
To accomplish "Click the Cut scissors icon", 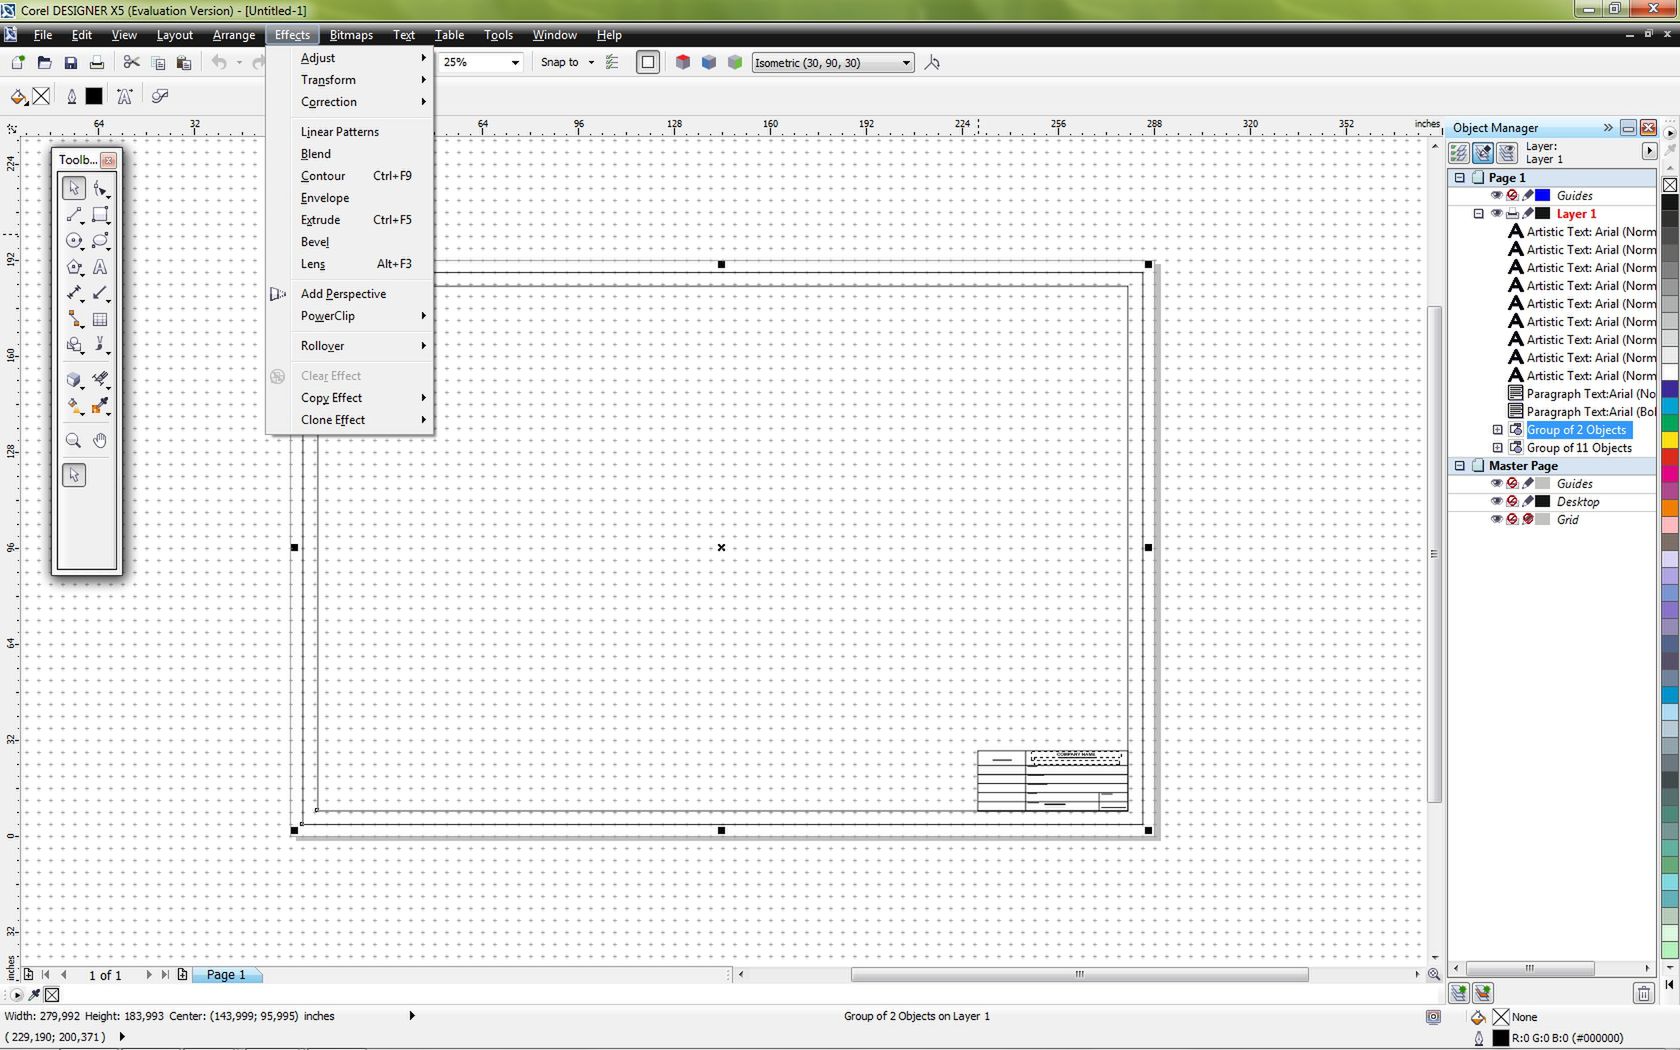I will [131, 62].
